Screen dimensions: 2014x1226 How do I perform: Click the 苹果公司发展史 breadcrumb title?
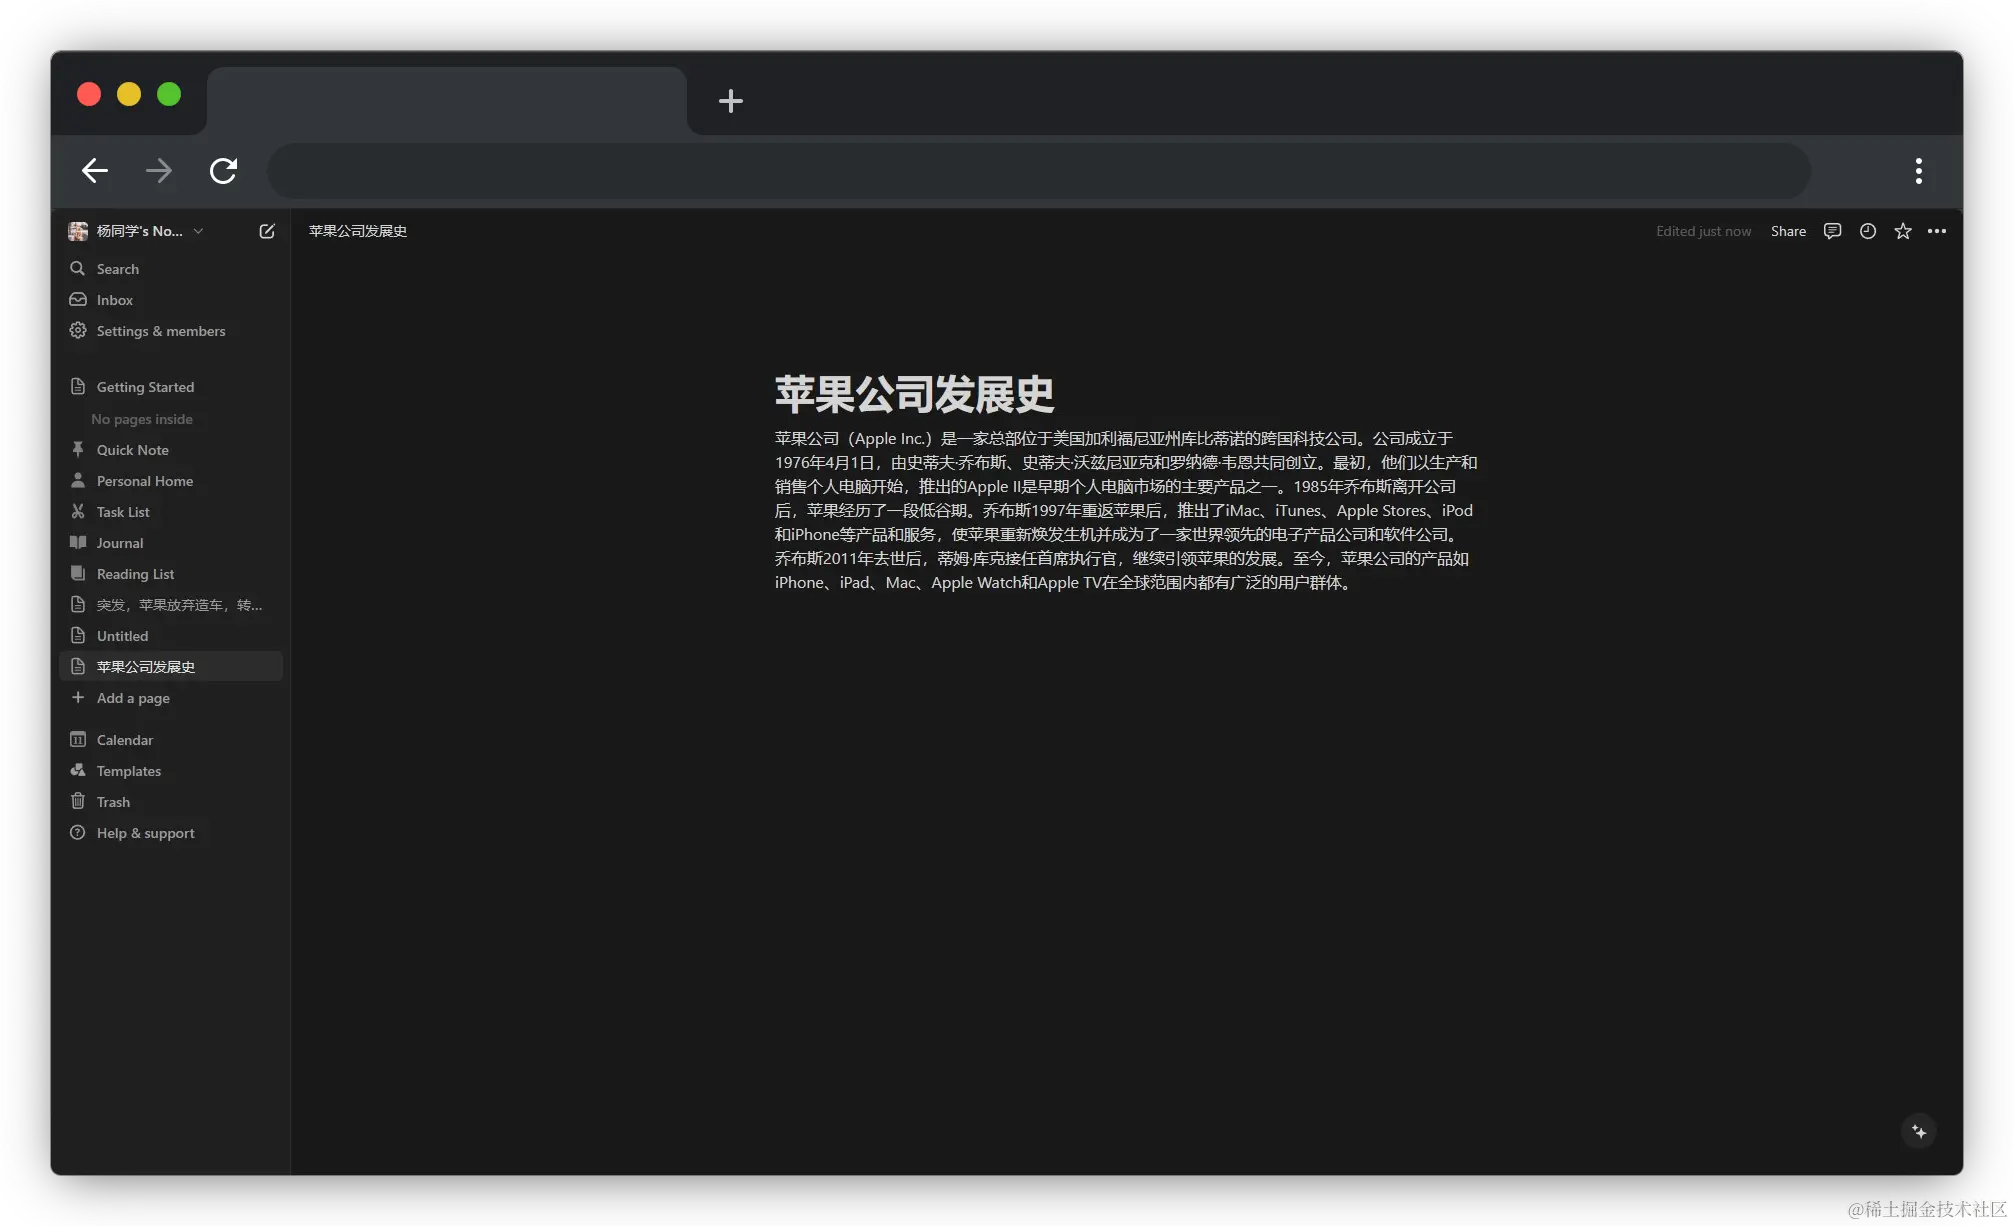point(358,231)
